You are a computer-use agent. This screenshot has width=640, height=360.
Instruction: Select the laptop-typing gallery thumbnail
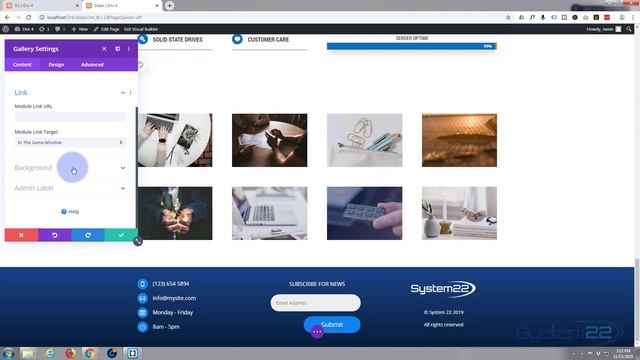point(175,140)
